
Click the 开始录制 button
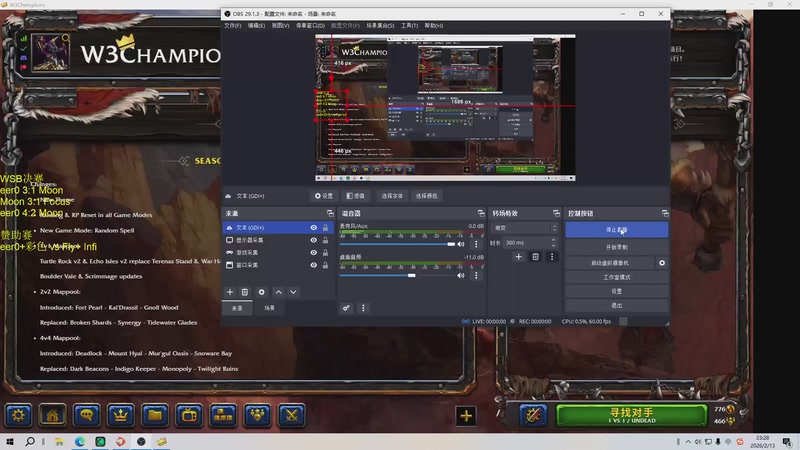[x=616, y=247]
